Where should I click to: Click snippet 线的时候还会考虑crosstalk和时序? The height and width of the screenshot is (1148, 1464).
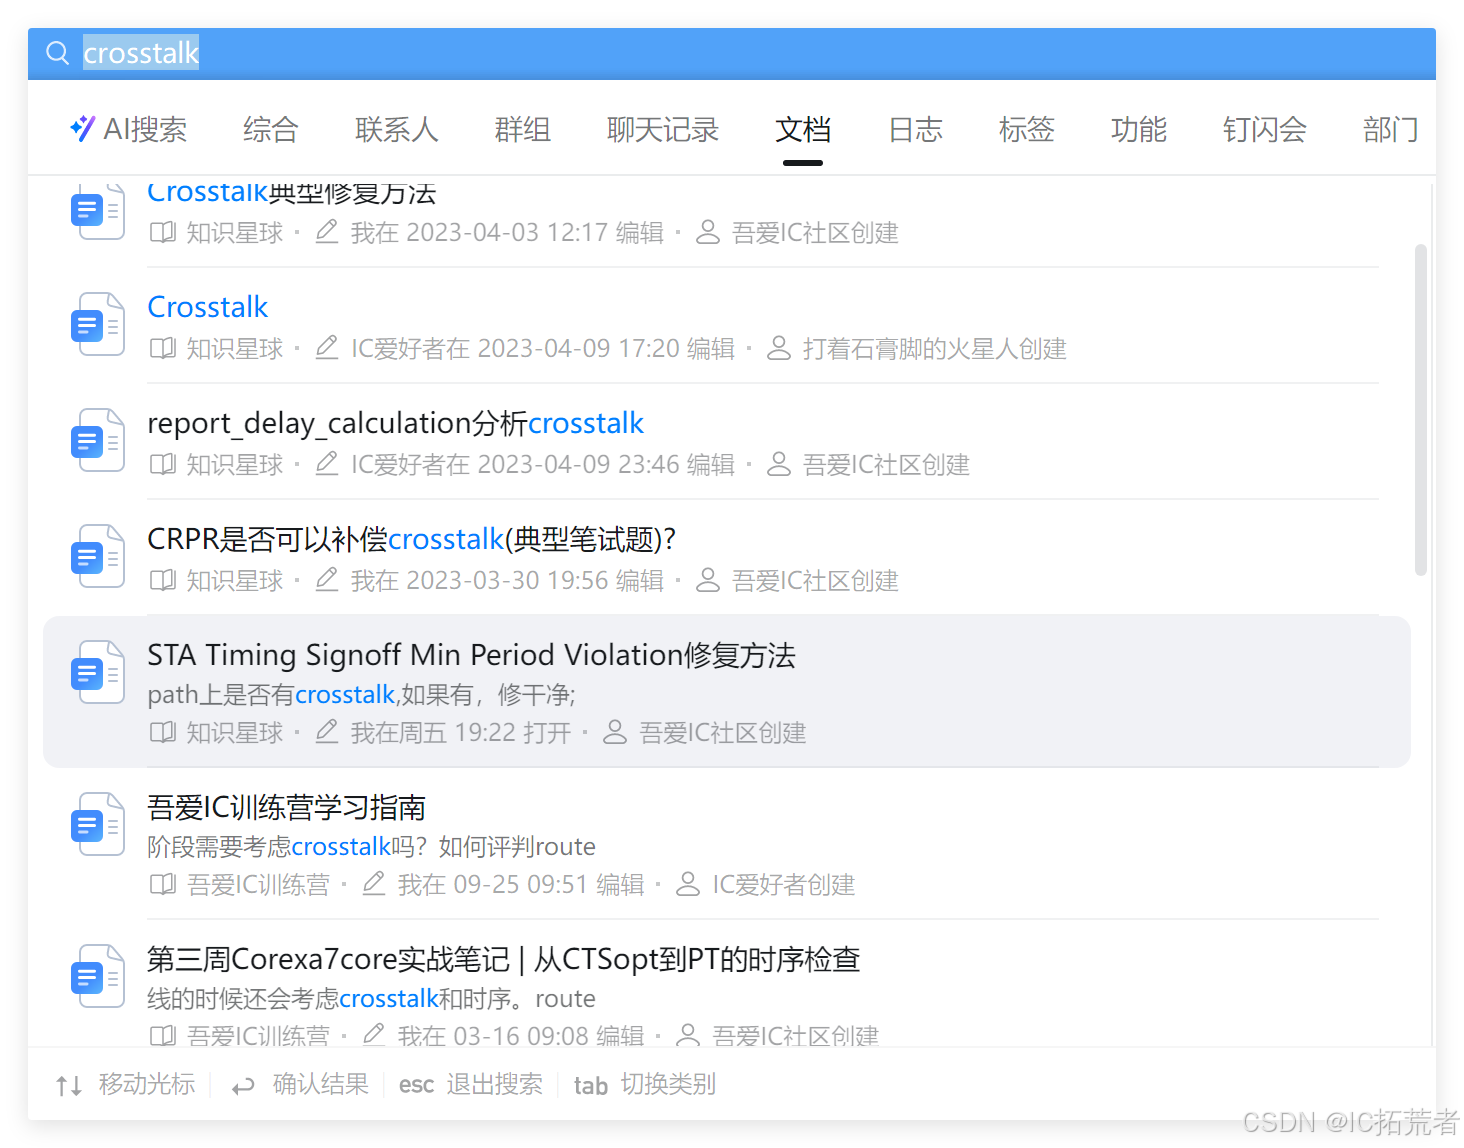(371, 999)
